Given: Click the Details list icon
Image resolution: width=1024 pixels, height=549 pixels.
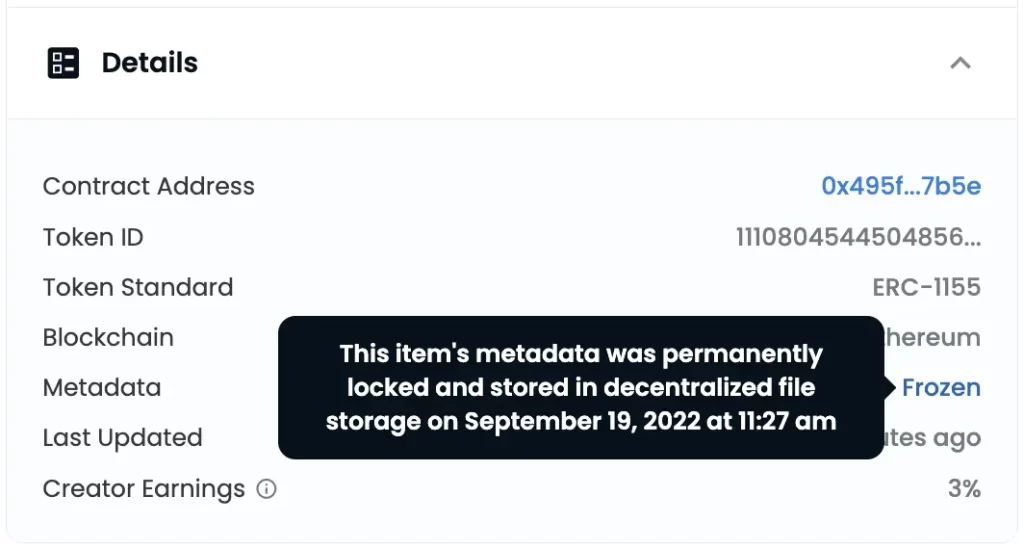Looking at the screenshot, I should (x=63, y=63).
